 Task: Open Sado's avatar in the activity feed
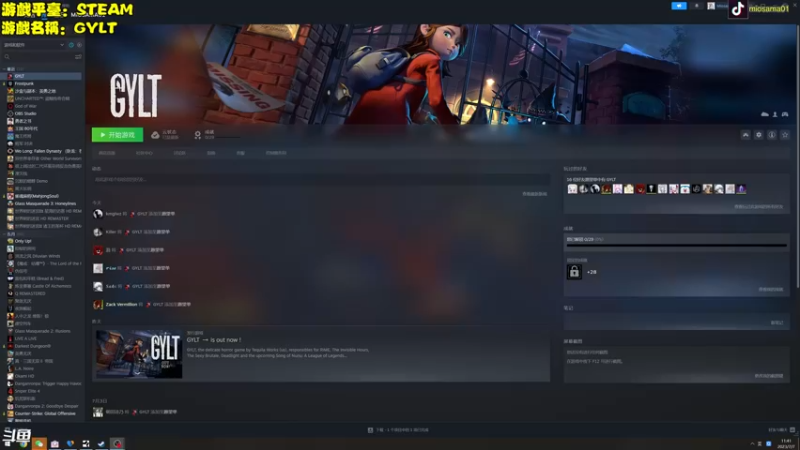98,287
